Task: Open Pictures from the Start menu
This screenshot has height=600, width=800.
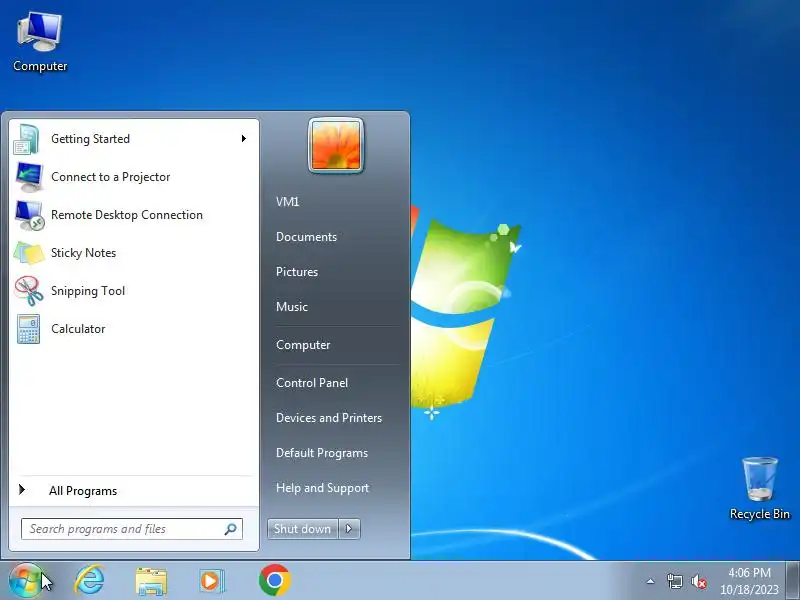Action: 297,272
